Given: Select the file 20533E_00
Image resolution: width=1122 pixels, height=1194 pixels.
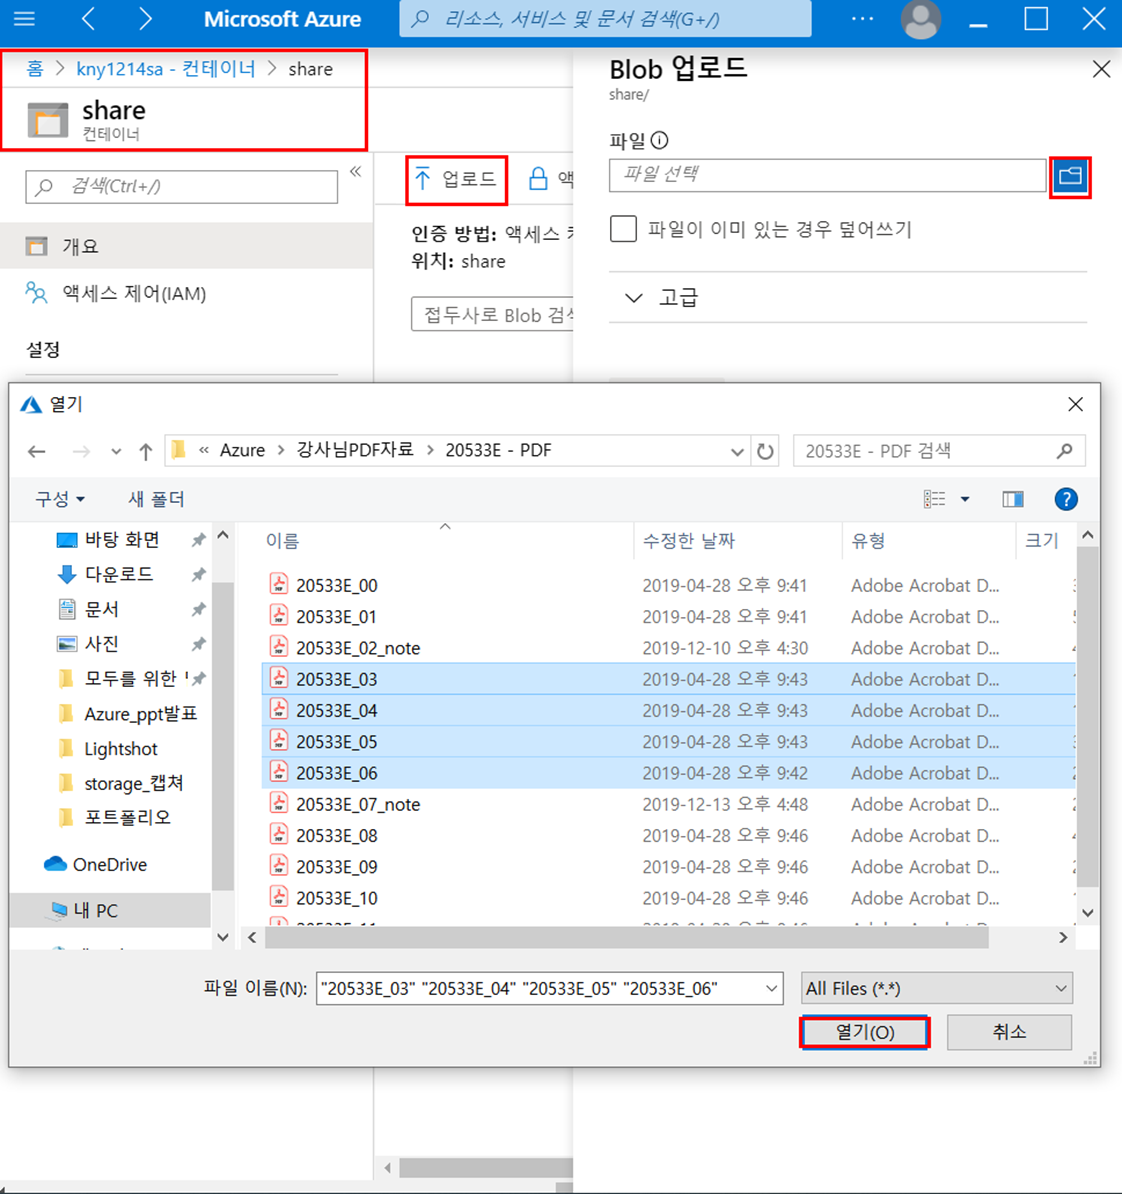Looking at the screenshot, I should (336, 585).
